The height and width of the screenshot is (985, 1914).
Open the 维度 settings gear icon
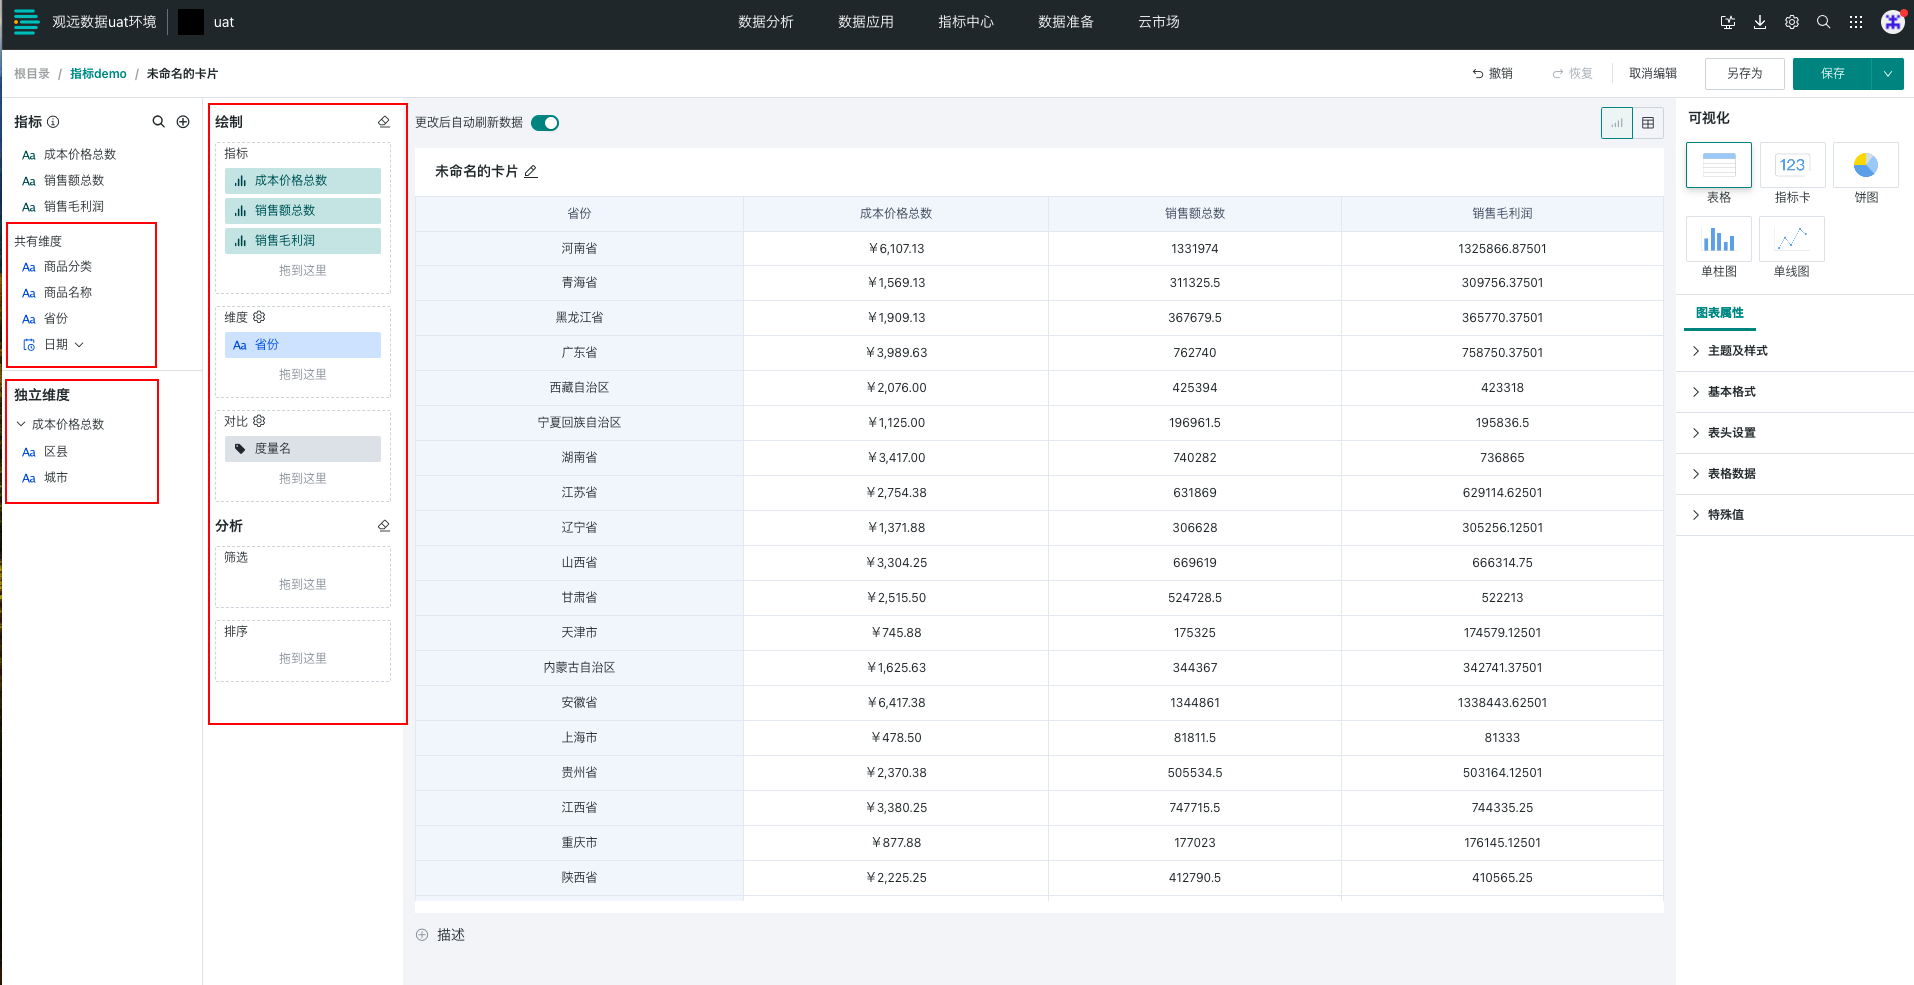(259, 317)
